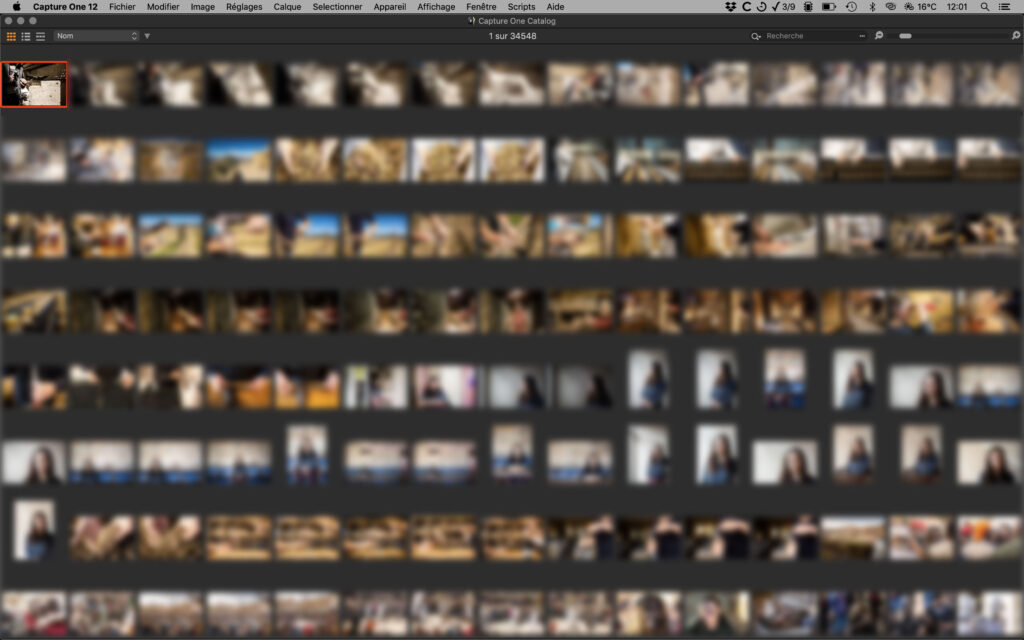This screenshot has width=1024, height=640.
Task: Select the filmstrip view mode
Action: [40, 36]
